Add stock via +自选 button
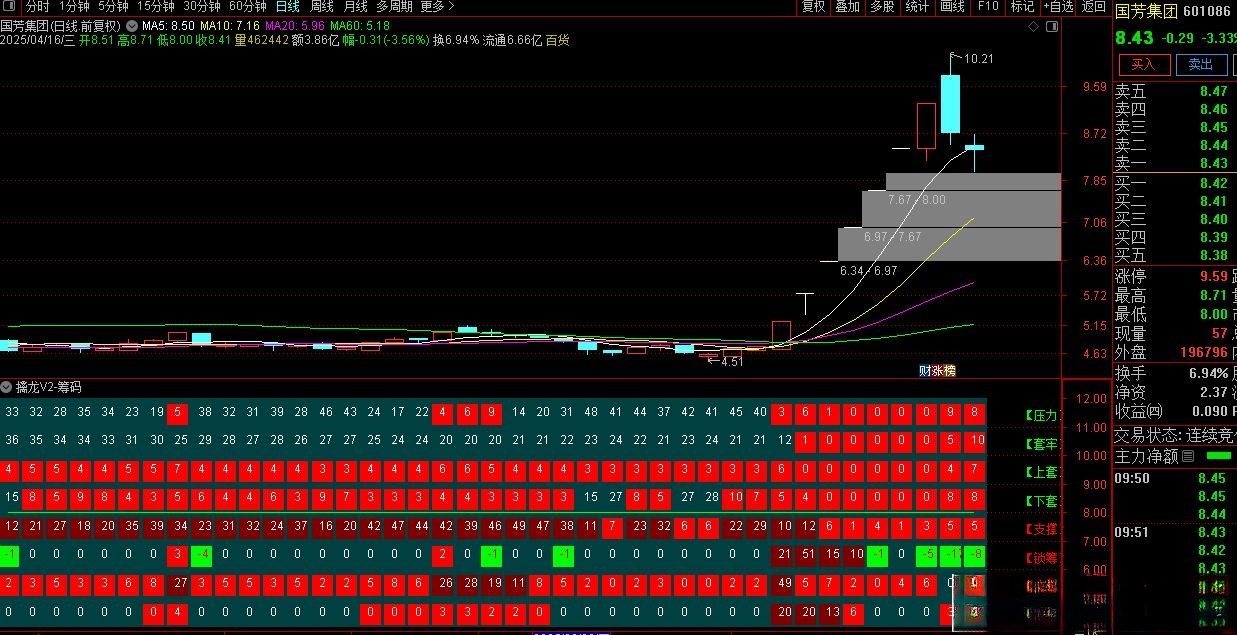Viewport: 1237px width, 635px height. pyautogui.click(x=1057, y=7)
